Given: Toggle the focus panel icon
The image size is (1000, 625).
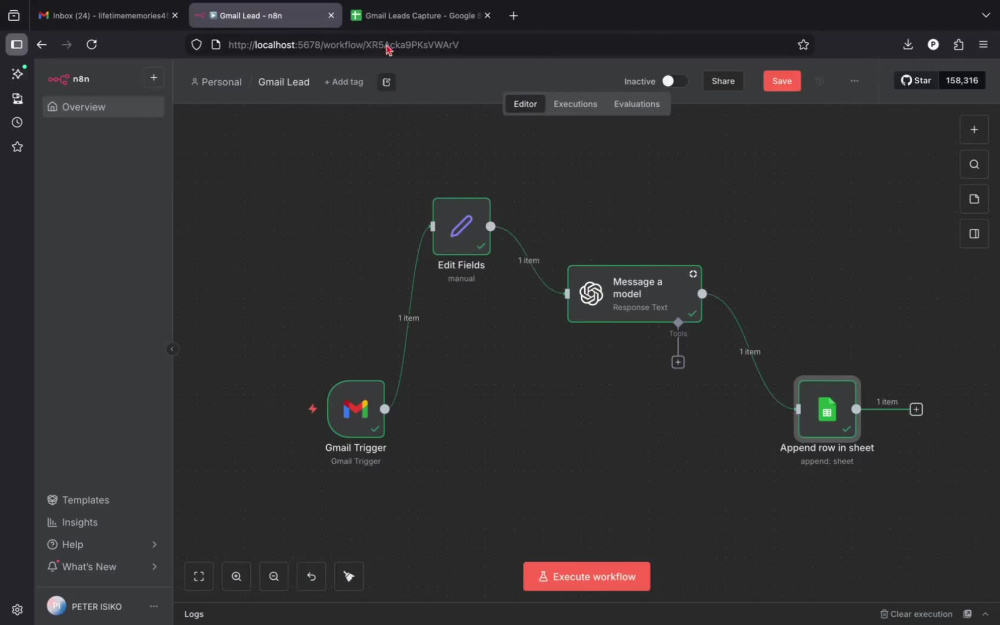Looking at the screenshot, I should point(974,234).
